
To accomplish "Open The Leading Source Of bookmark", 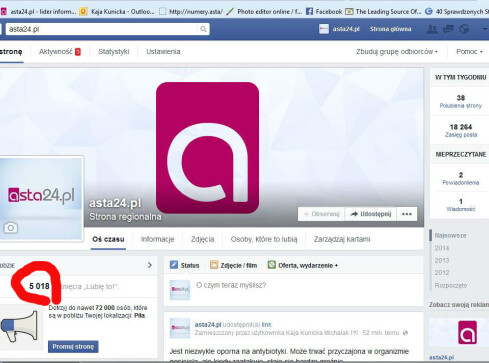I will point(383,11).
